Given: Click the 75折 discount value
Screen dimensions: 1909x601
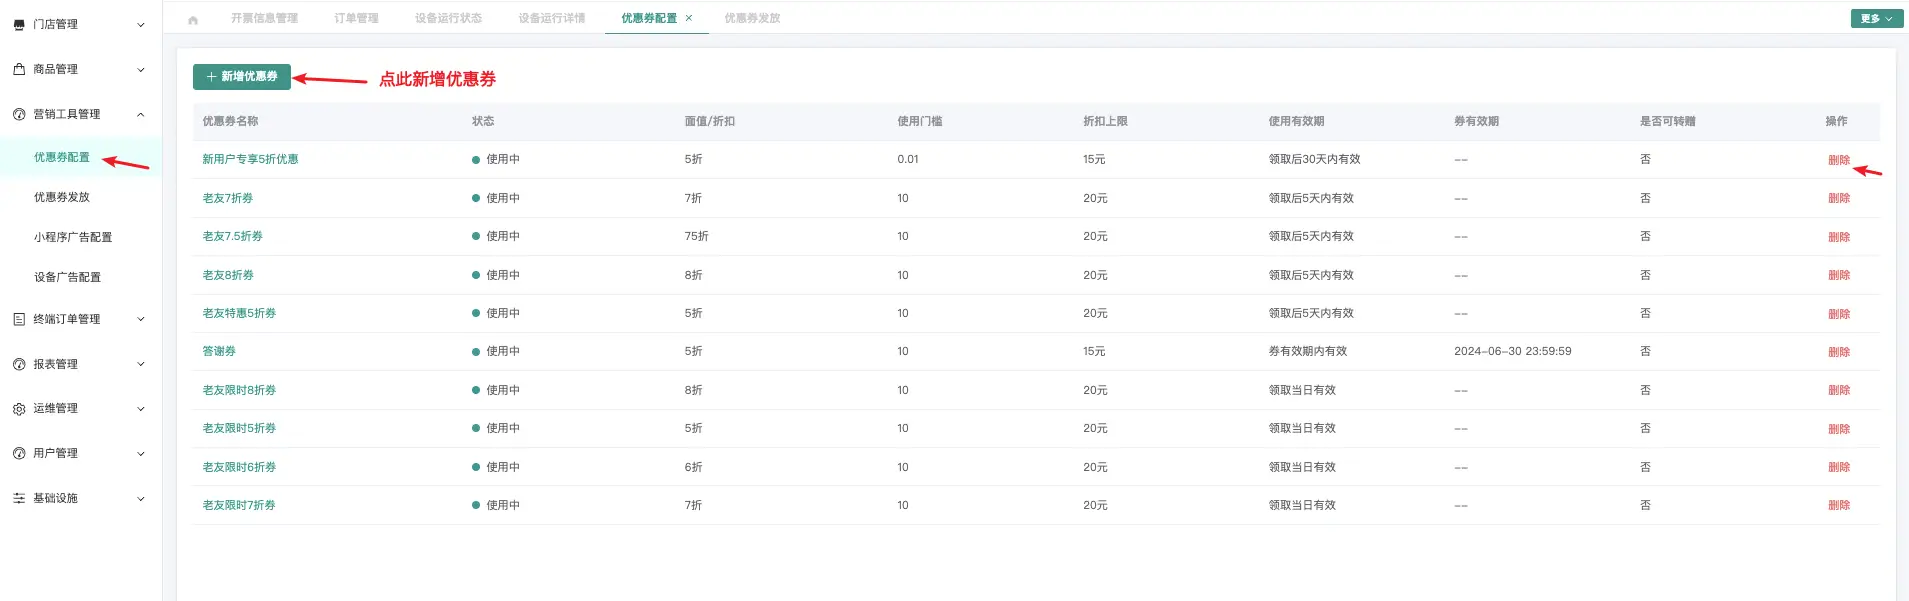Looking at the screenshot, I should (x=696, y=236).
